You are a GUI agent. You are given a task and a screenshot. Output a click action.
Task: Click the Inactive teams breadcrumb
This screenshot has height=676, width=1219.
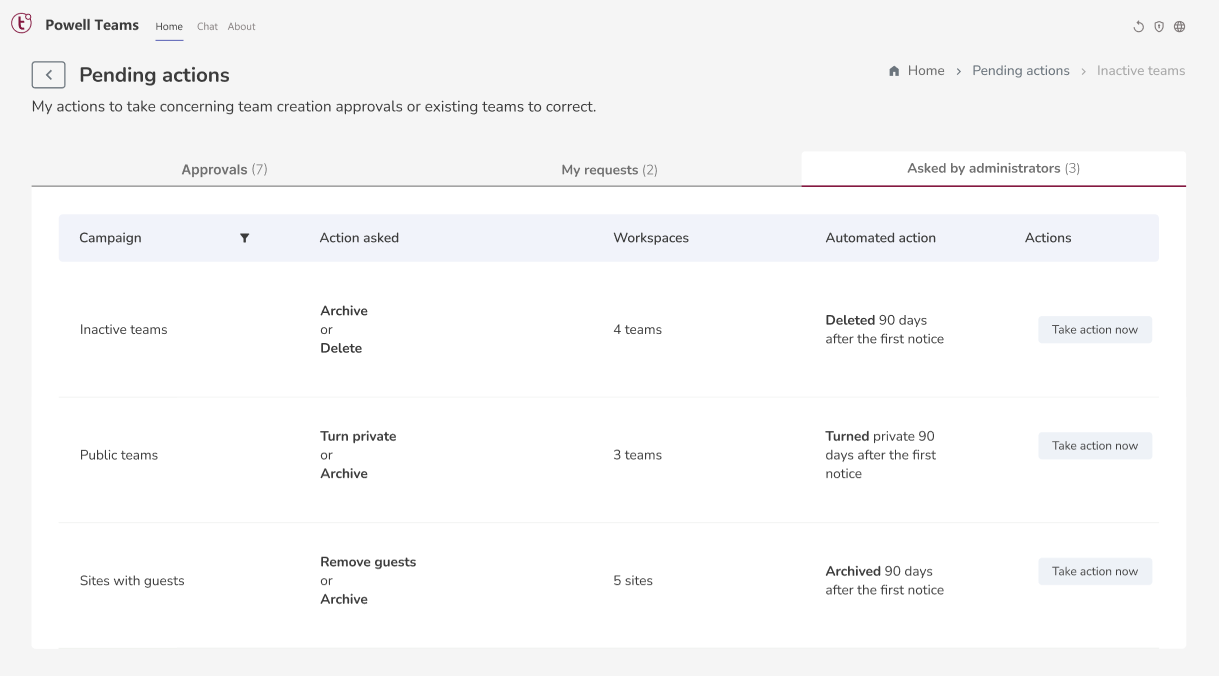click(1141, 71)
